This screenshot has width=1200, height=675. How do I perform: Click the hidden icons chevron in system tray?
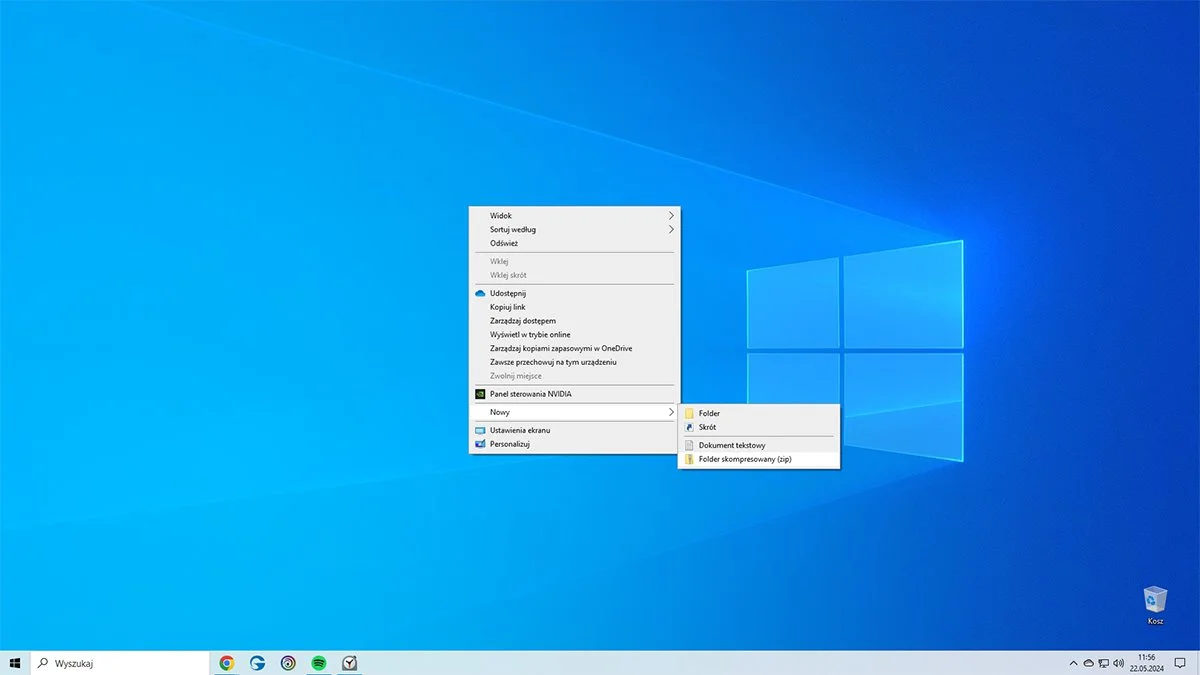(x=1073, y=663)
